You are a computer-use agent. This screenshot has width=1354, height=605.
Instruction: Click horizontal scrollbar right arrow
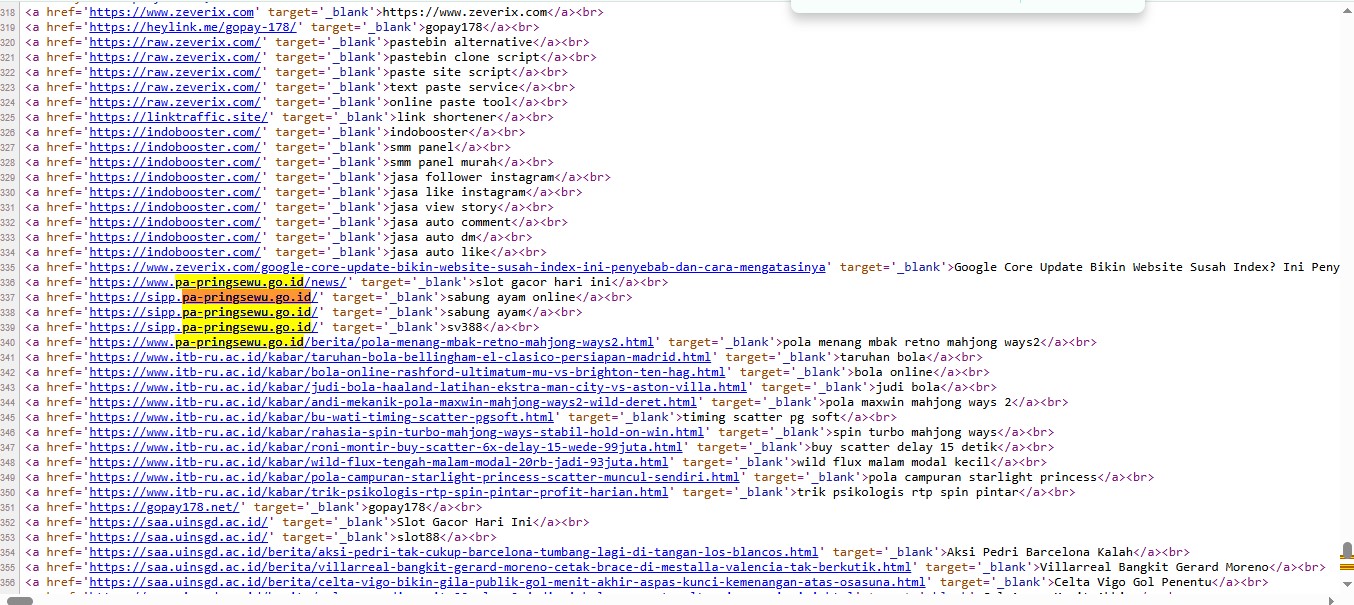[1329, 600]
